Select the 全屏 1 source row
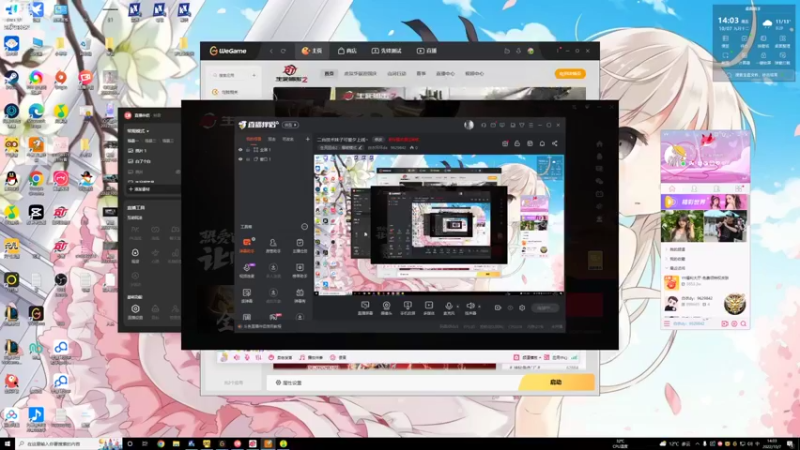Viewport: 800px width, 450px height. [x=273, y=149]
